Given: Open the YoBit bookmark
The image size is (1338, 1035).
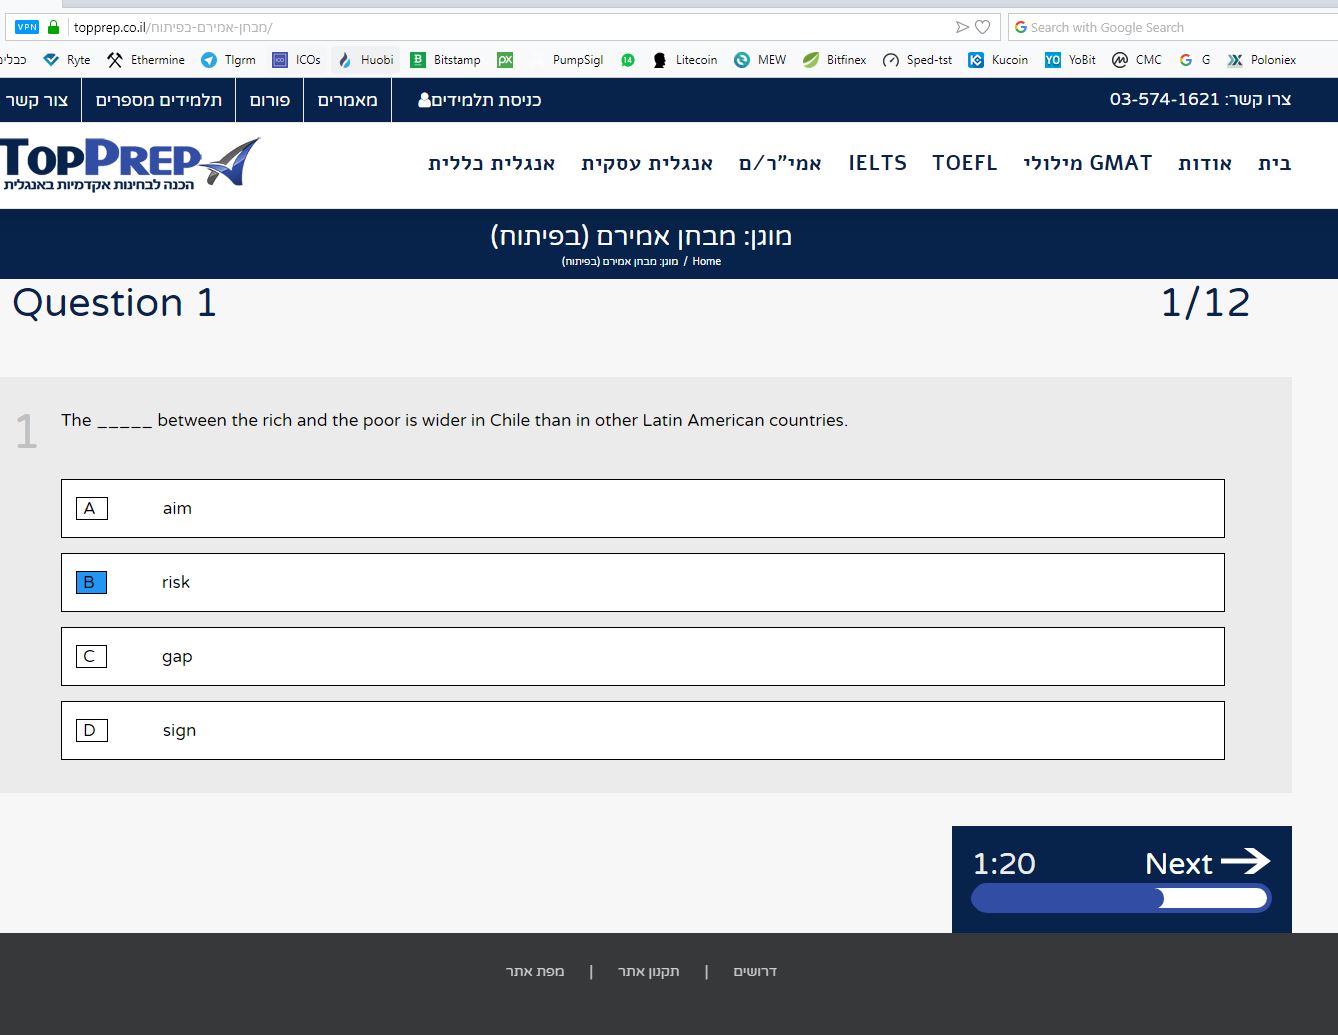Looking at the screenshot, I should pyautogui.click(x=1070, y=60).
